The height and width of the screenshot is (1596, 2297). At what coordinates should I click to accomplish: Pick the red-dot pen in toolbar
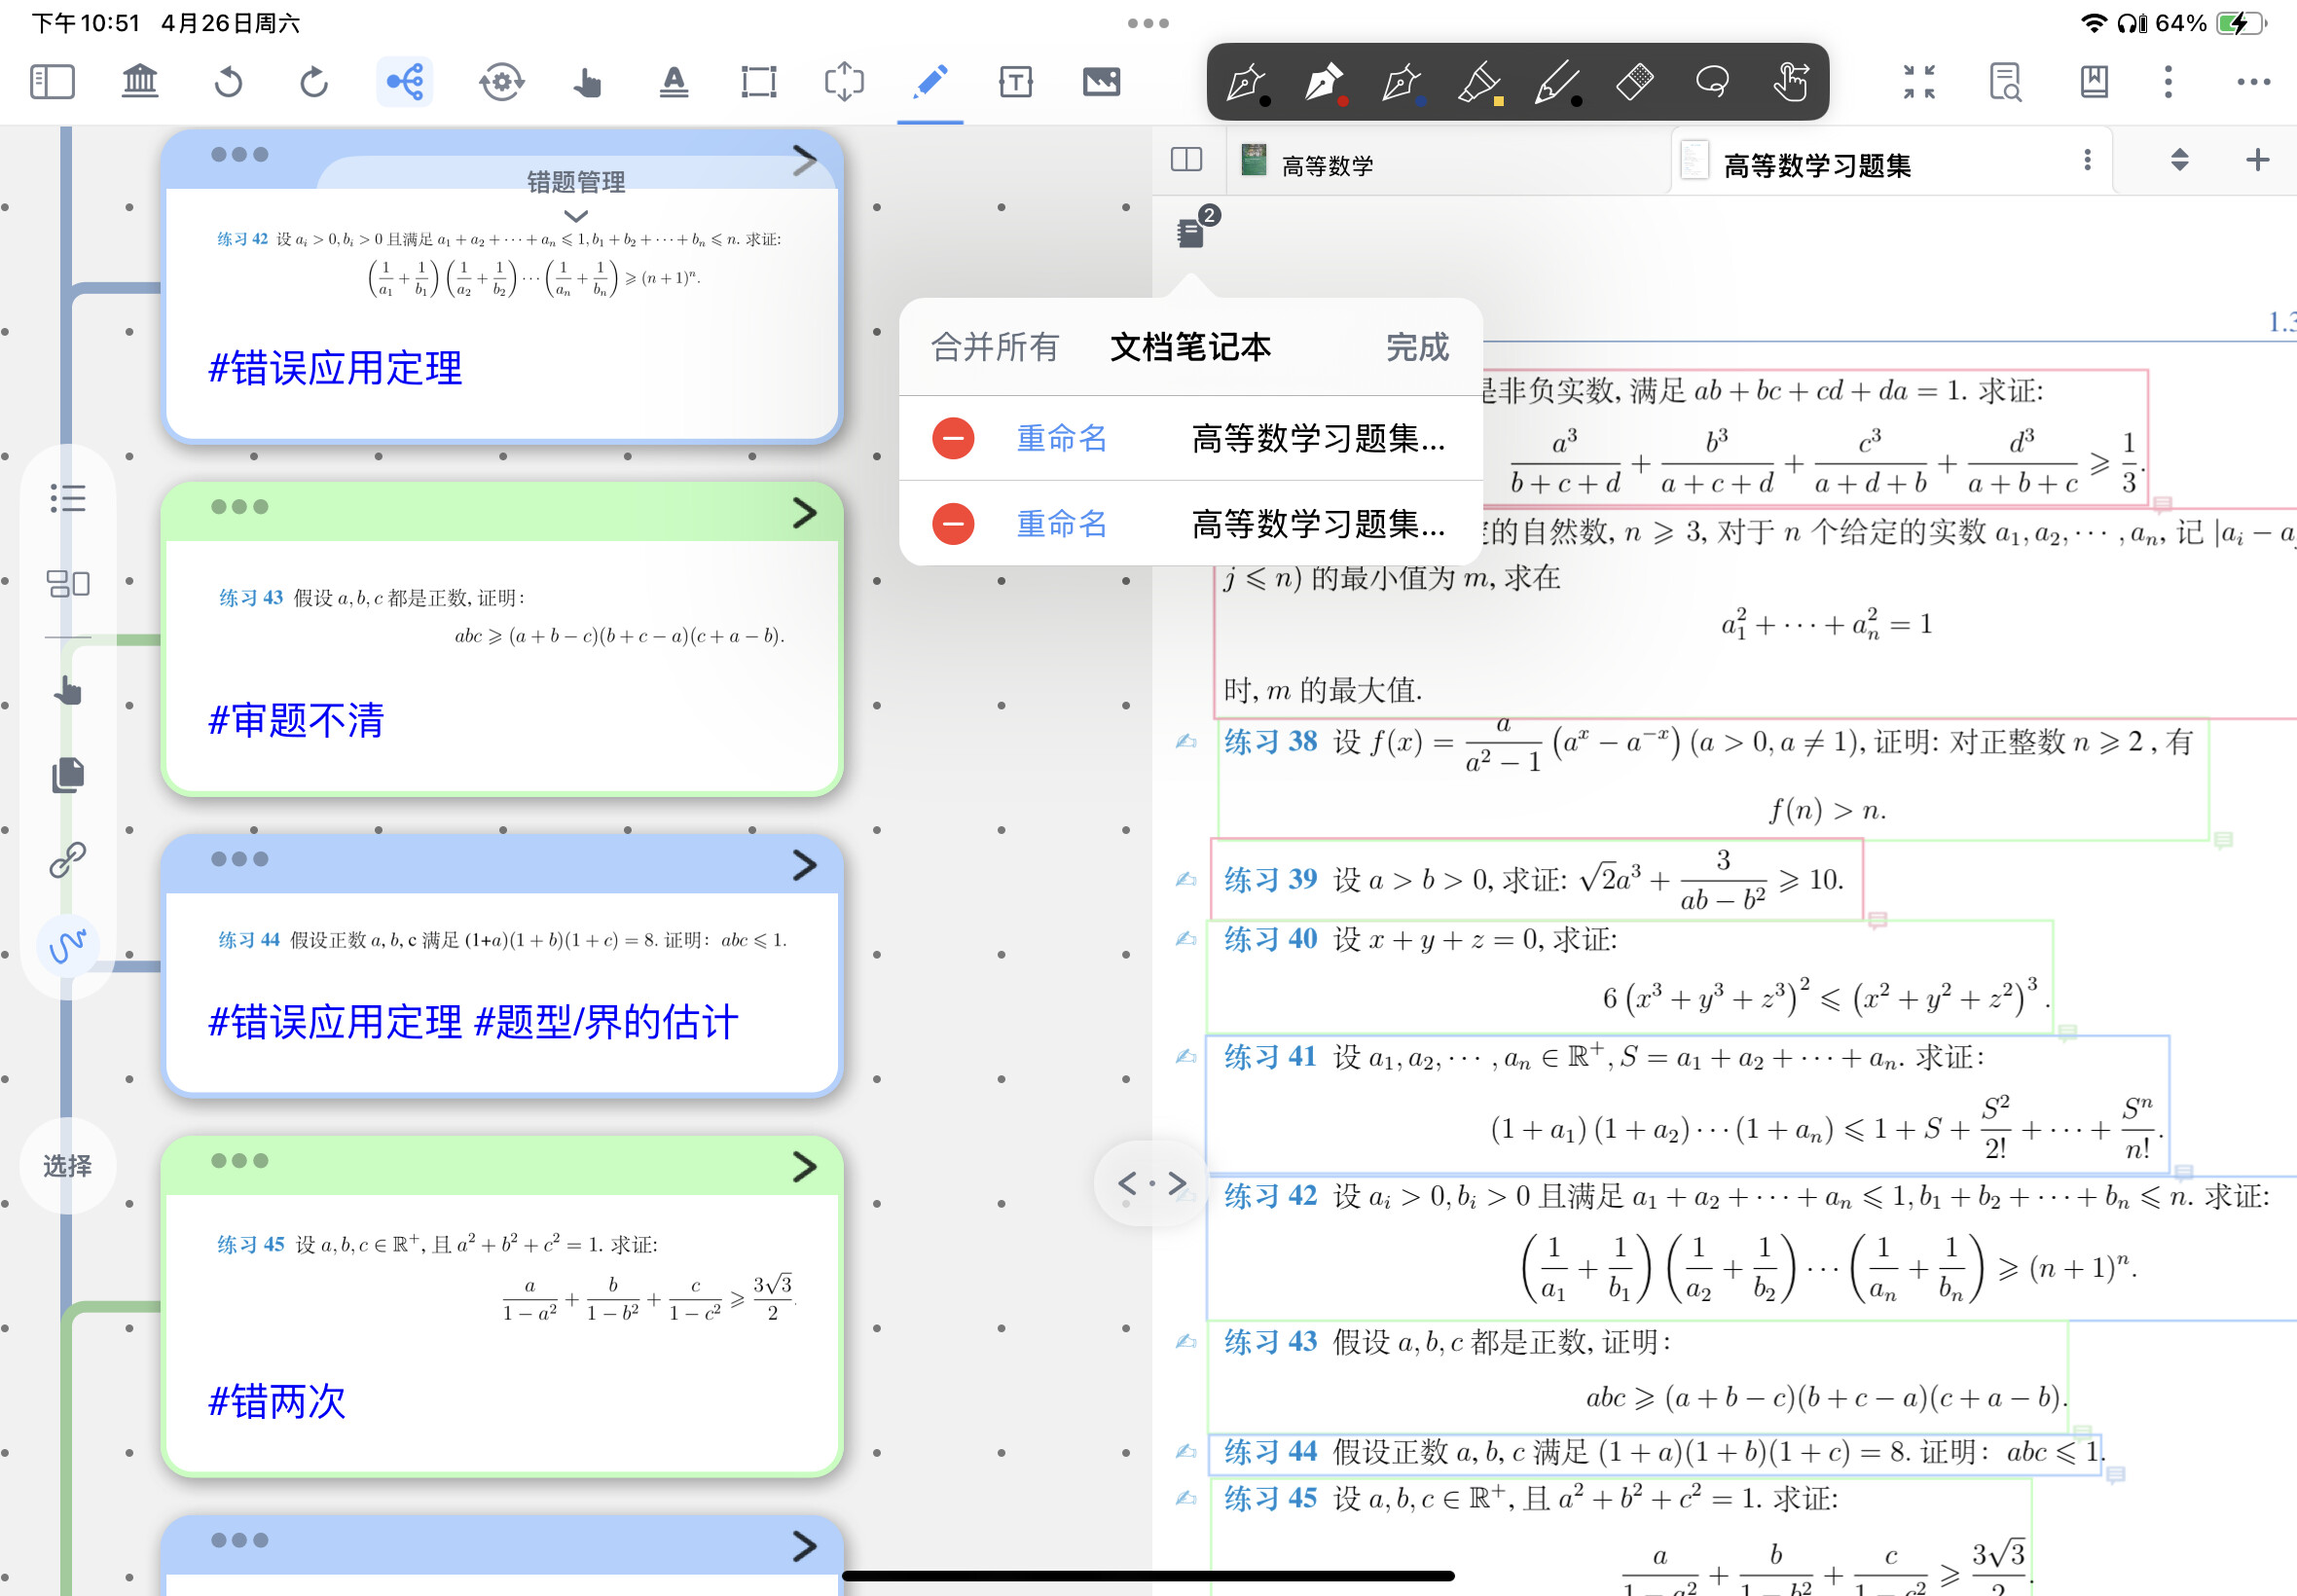1325,82
